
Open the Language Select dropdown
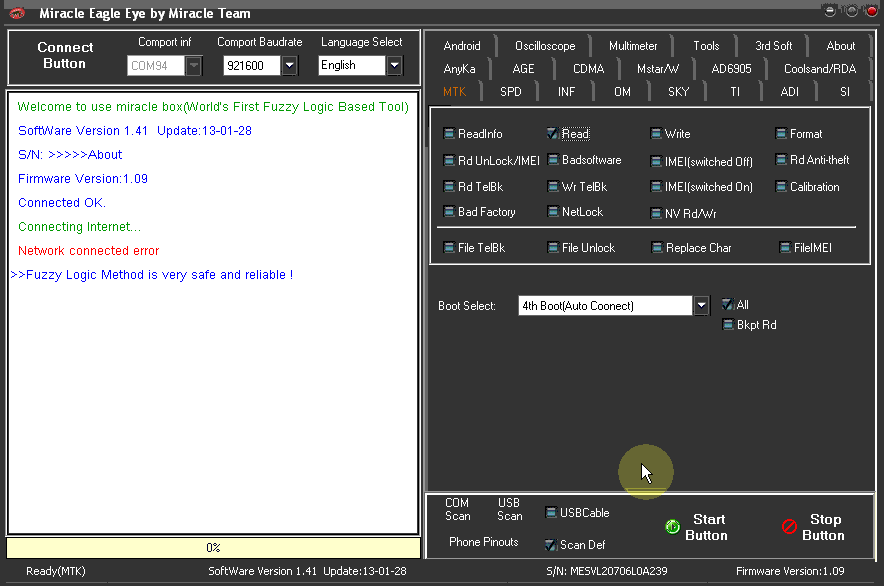pos(395,65)
